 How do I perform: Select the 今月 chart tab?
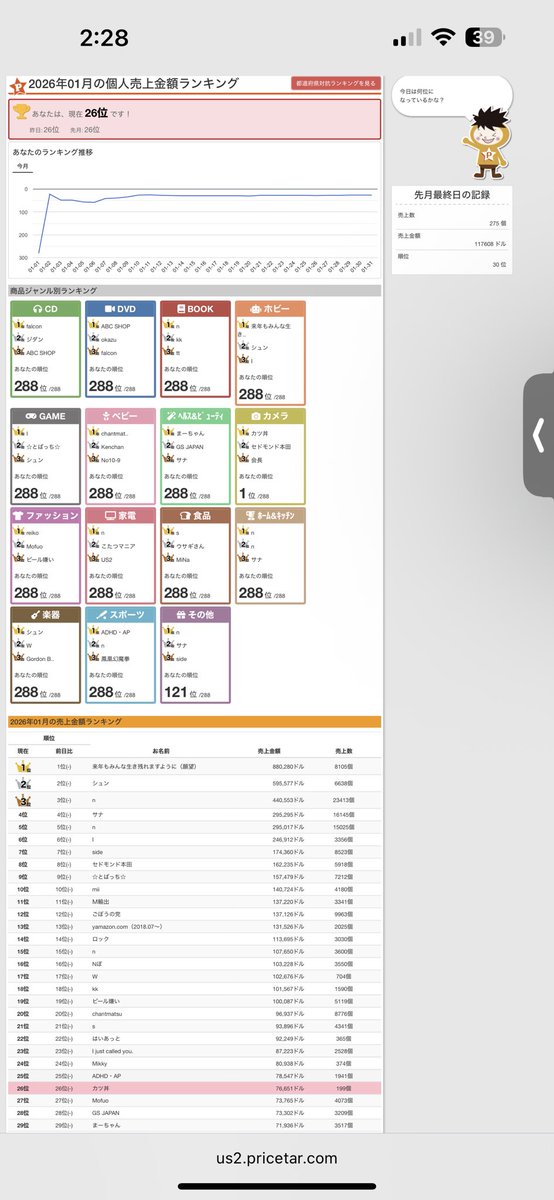tap(22, 167)
